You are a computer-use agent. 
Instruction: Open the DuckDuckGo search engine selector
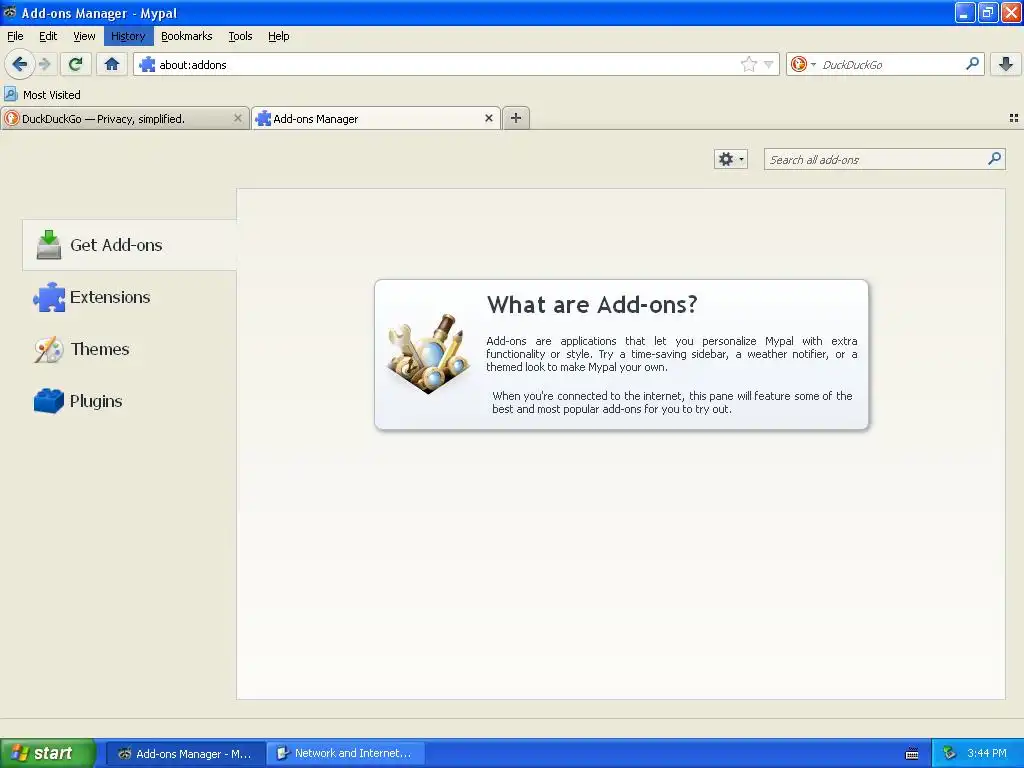point(803,64)
